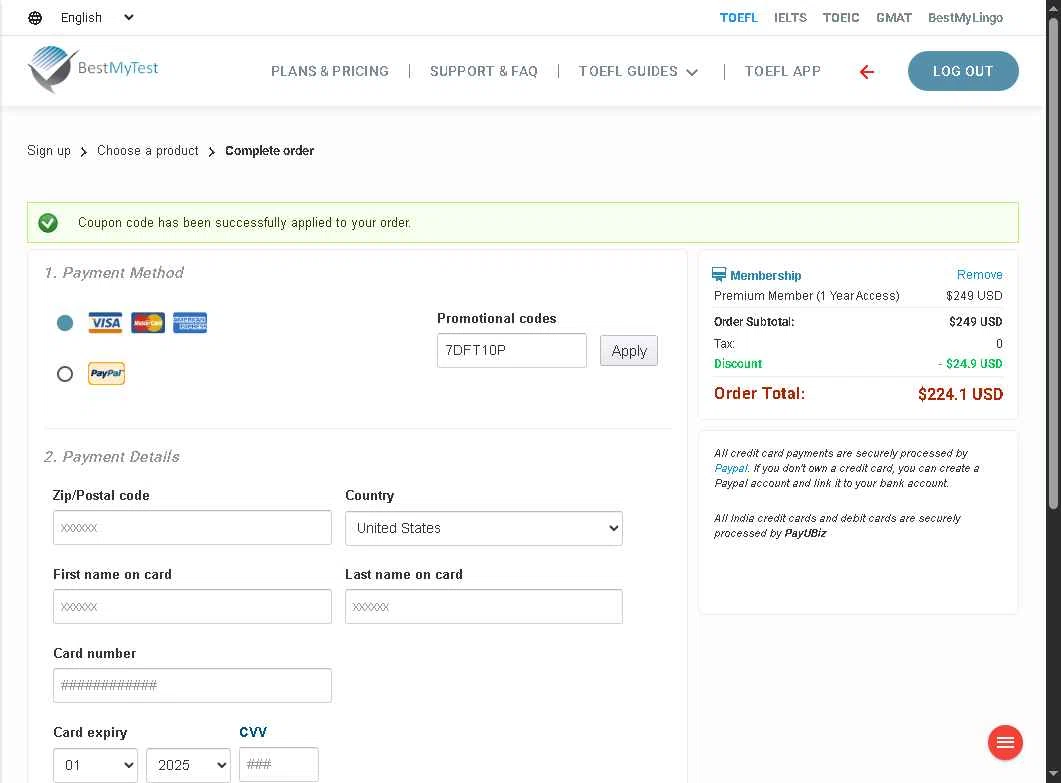Open the red floating menu button
The image size is (1061, 783).
[1005, 743]
